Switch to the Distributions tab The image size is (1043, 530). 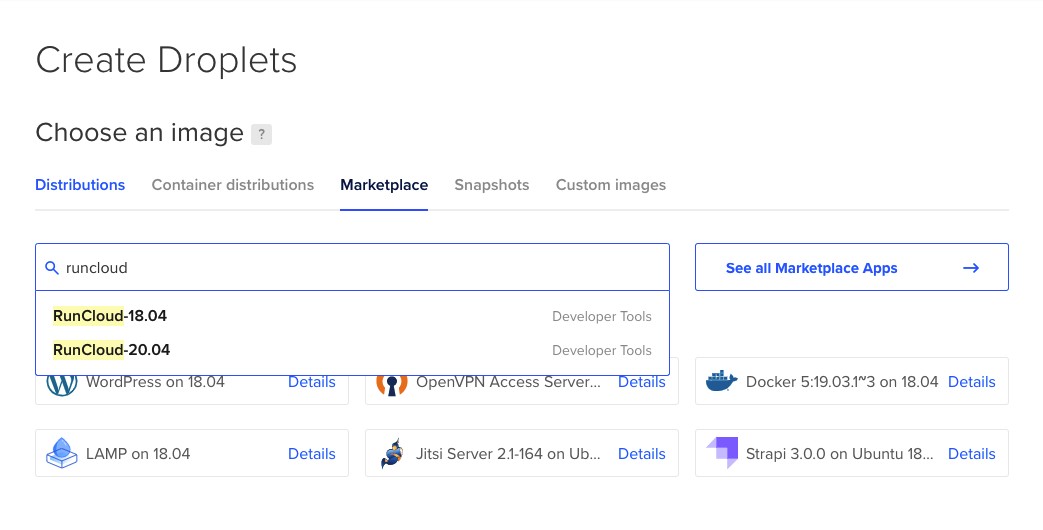(80, 185)
